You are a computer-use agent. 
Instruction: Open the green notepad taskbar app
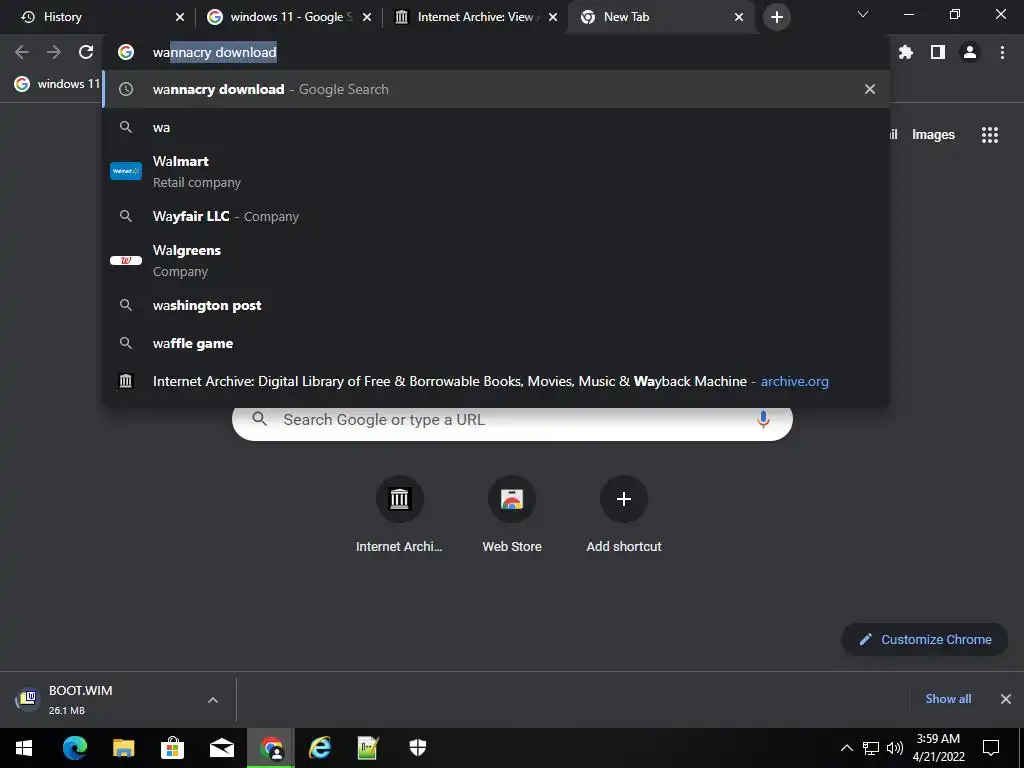pos(368,748)
